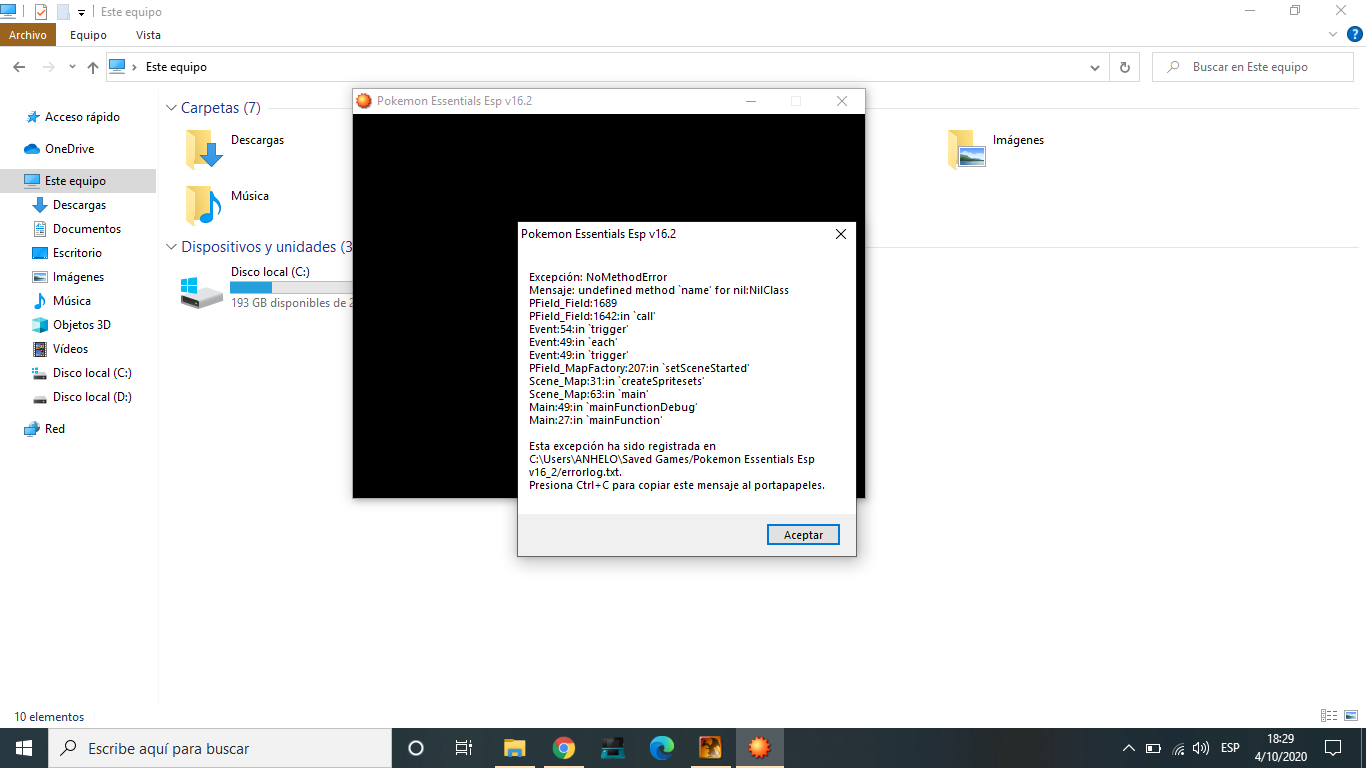Switch to large icons view toggle
Image resolution: width=1366 pixels, height=768 pixels.
(x=1351, y=716)
